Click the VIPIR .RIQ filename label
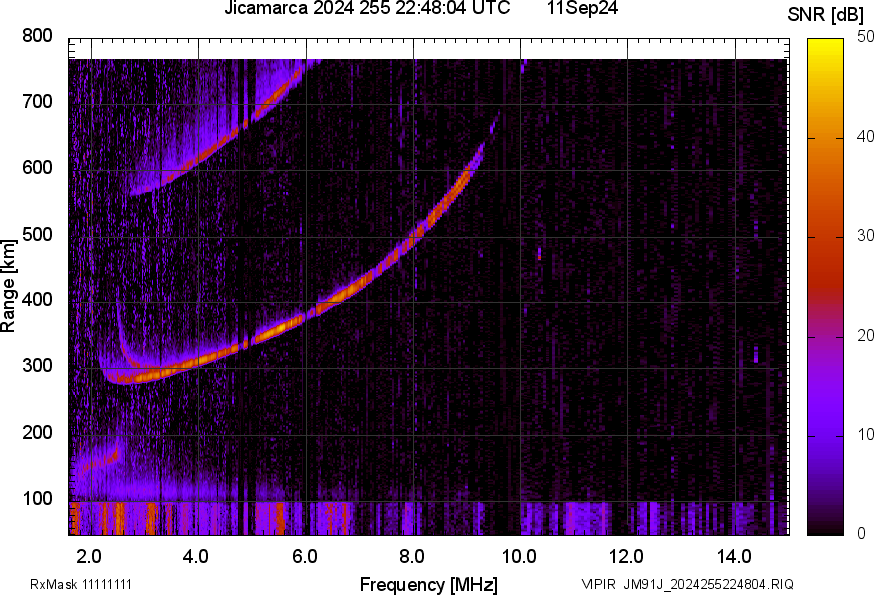 (688, 584)
